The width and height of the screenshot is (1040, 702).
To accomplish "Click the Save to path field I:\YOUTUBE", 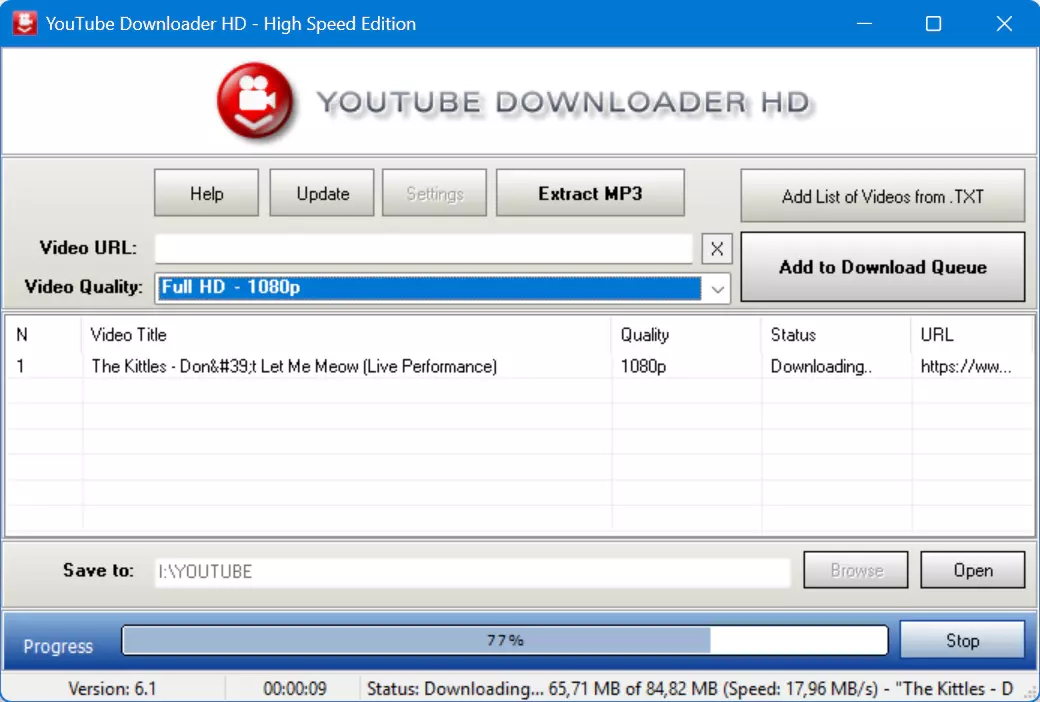I will point(472,572).
